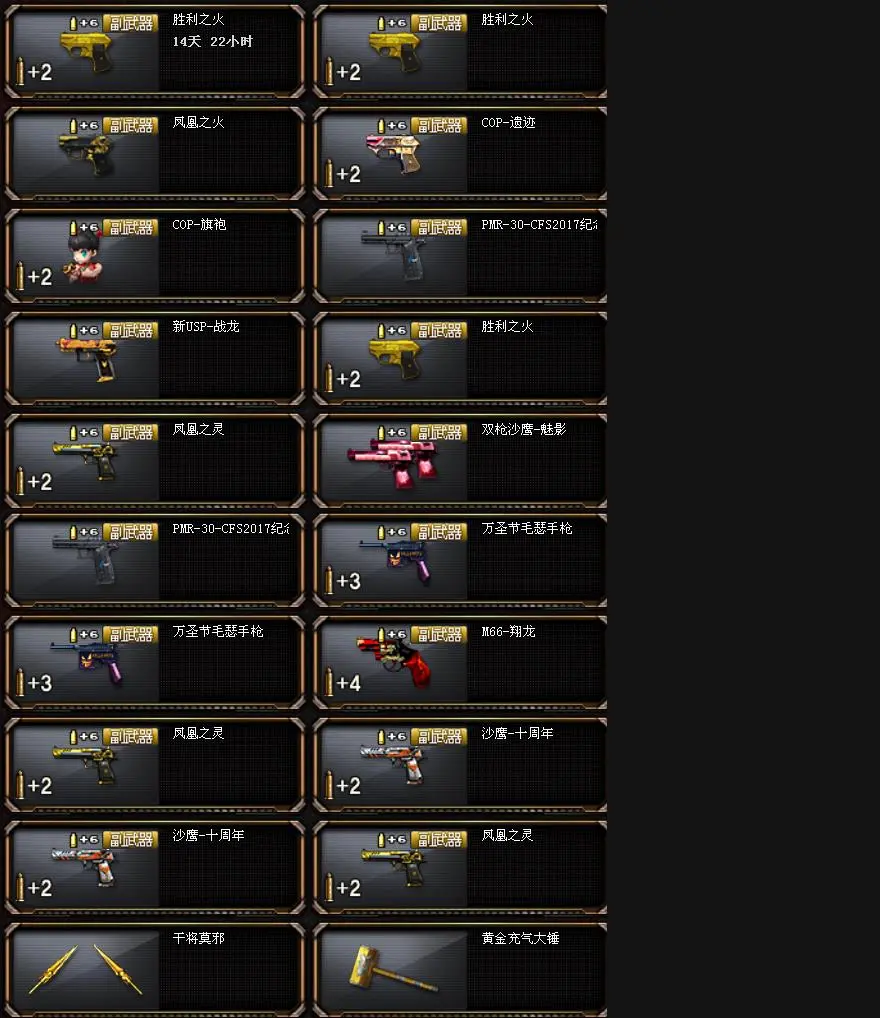Screen dimensions: 880x1018
Task: Click the +3 bullet bonus on left 万圣节毛瑟手枪
Action: click(34, 683)
